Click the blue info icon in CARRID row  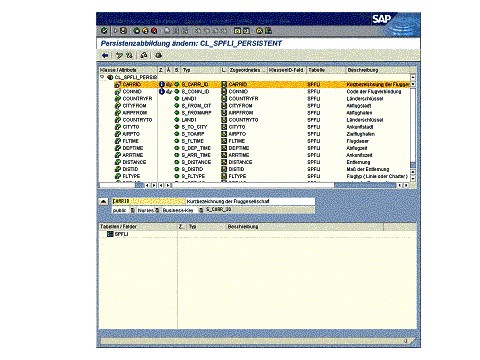click(x=162, y=84)
